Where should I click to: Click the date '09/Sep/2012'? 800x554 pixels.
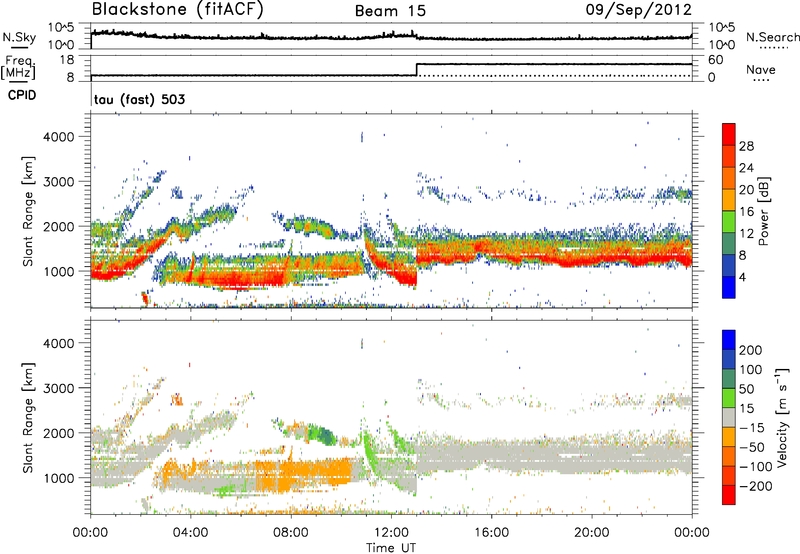[x=639, y=10]
